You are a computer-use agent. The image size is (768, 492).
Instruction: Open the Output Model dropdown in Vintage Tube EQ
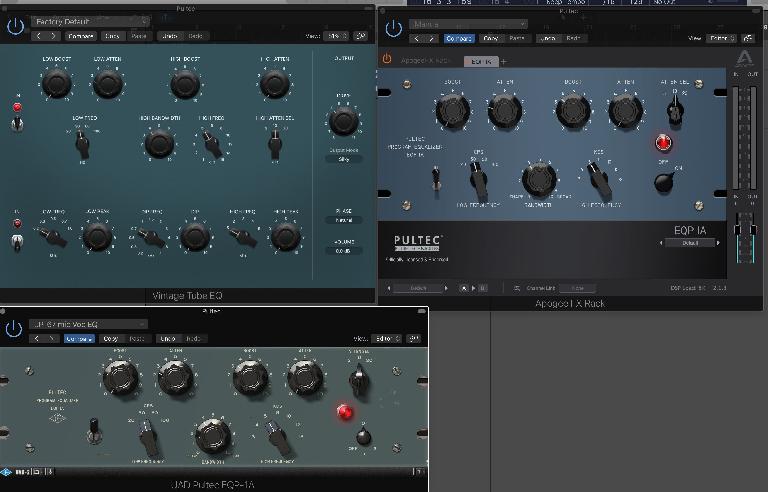[x=343, y=159]
